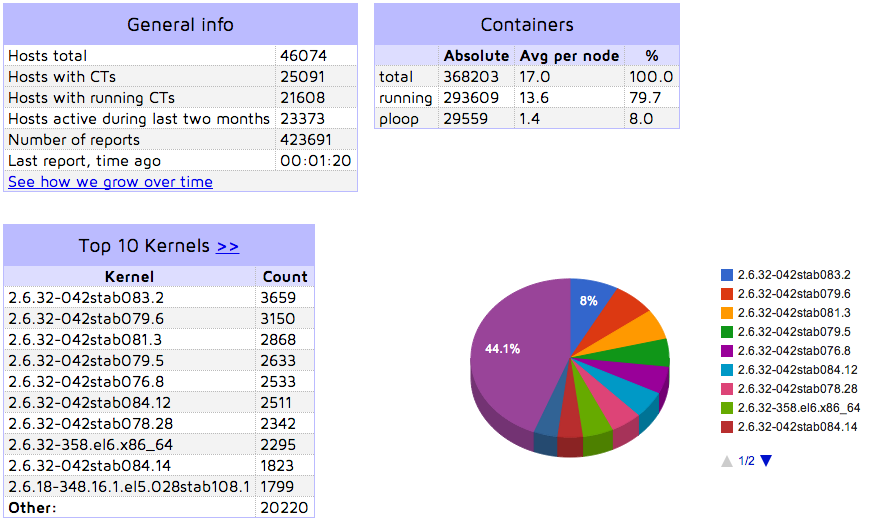Click containers total value 368203

[x=471, y=77]
